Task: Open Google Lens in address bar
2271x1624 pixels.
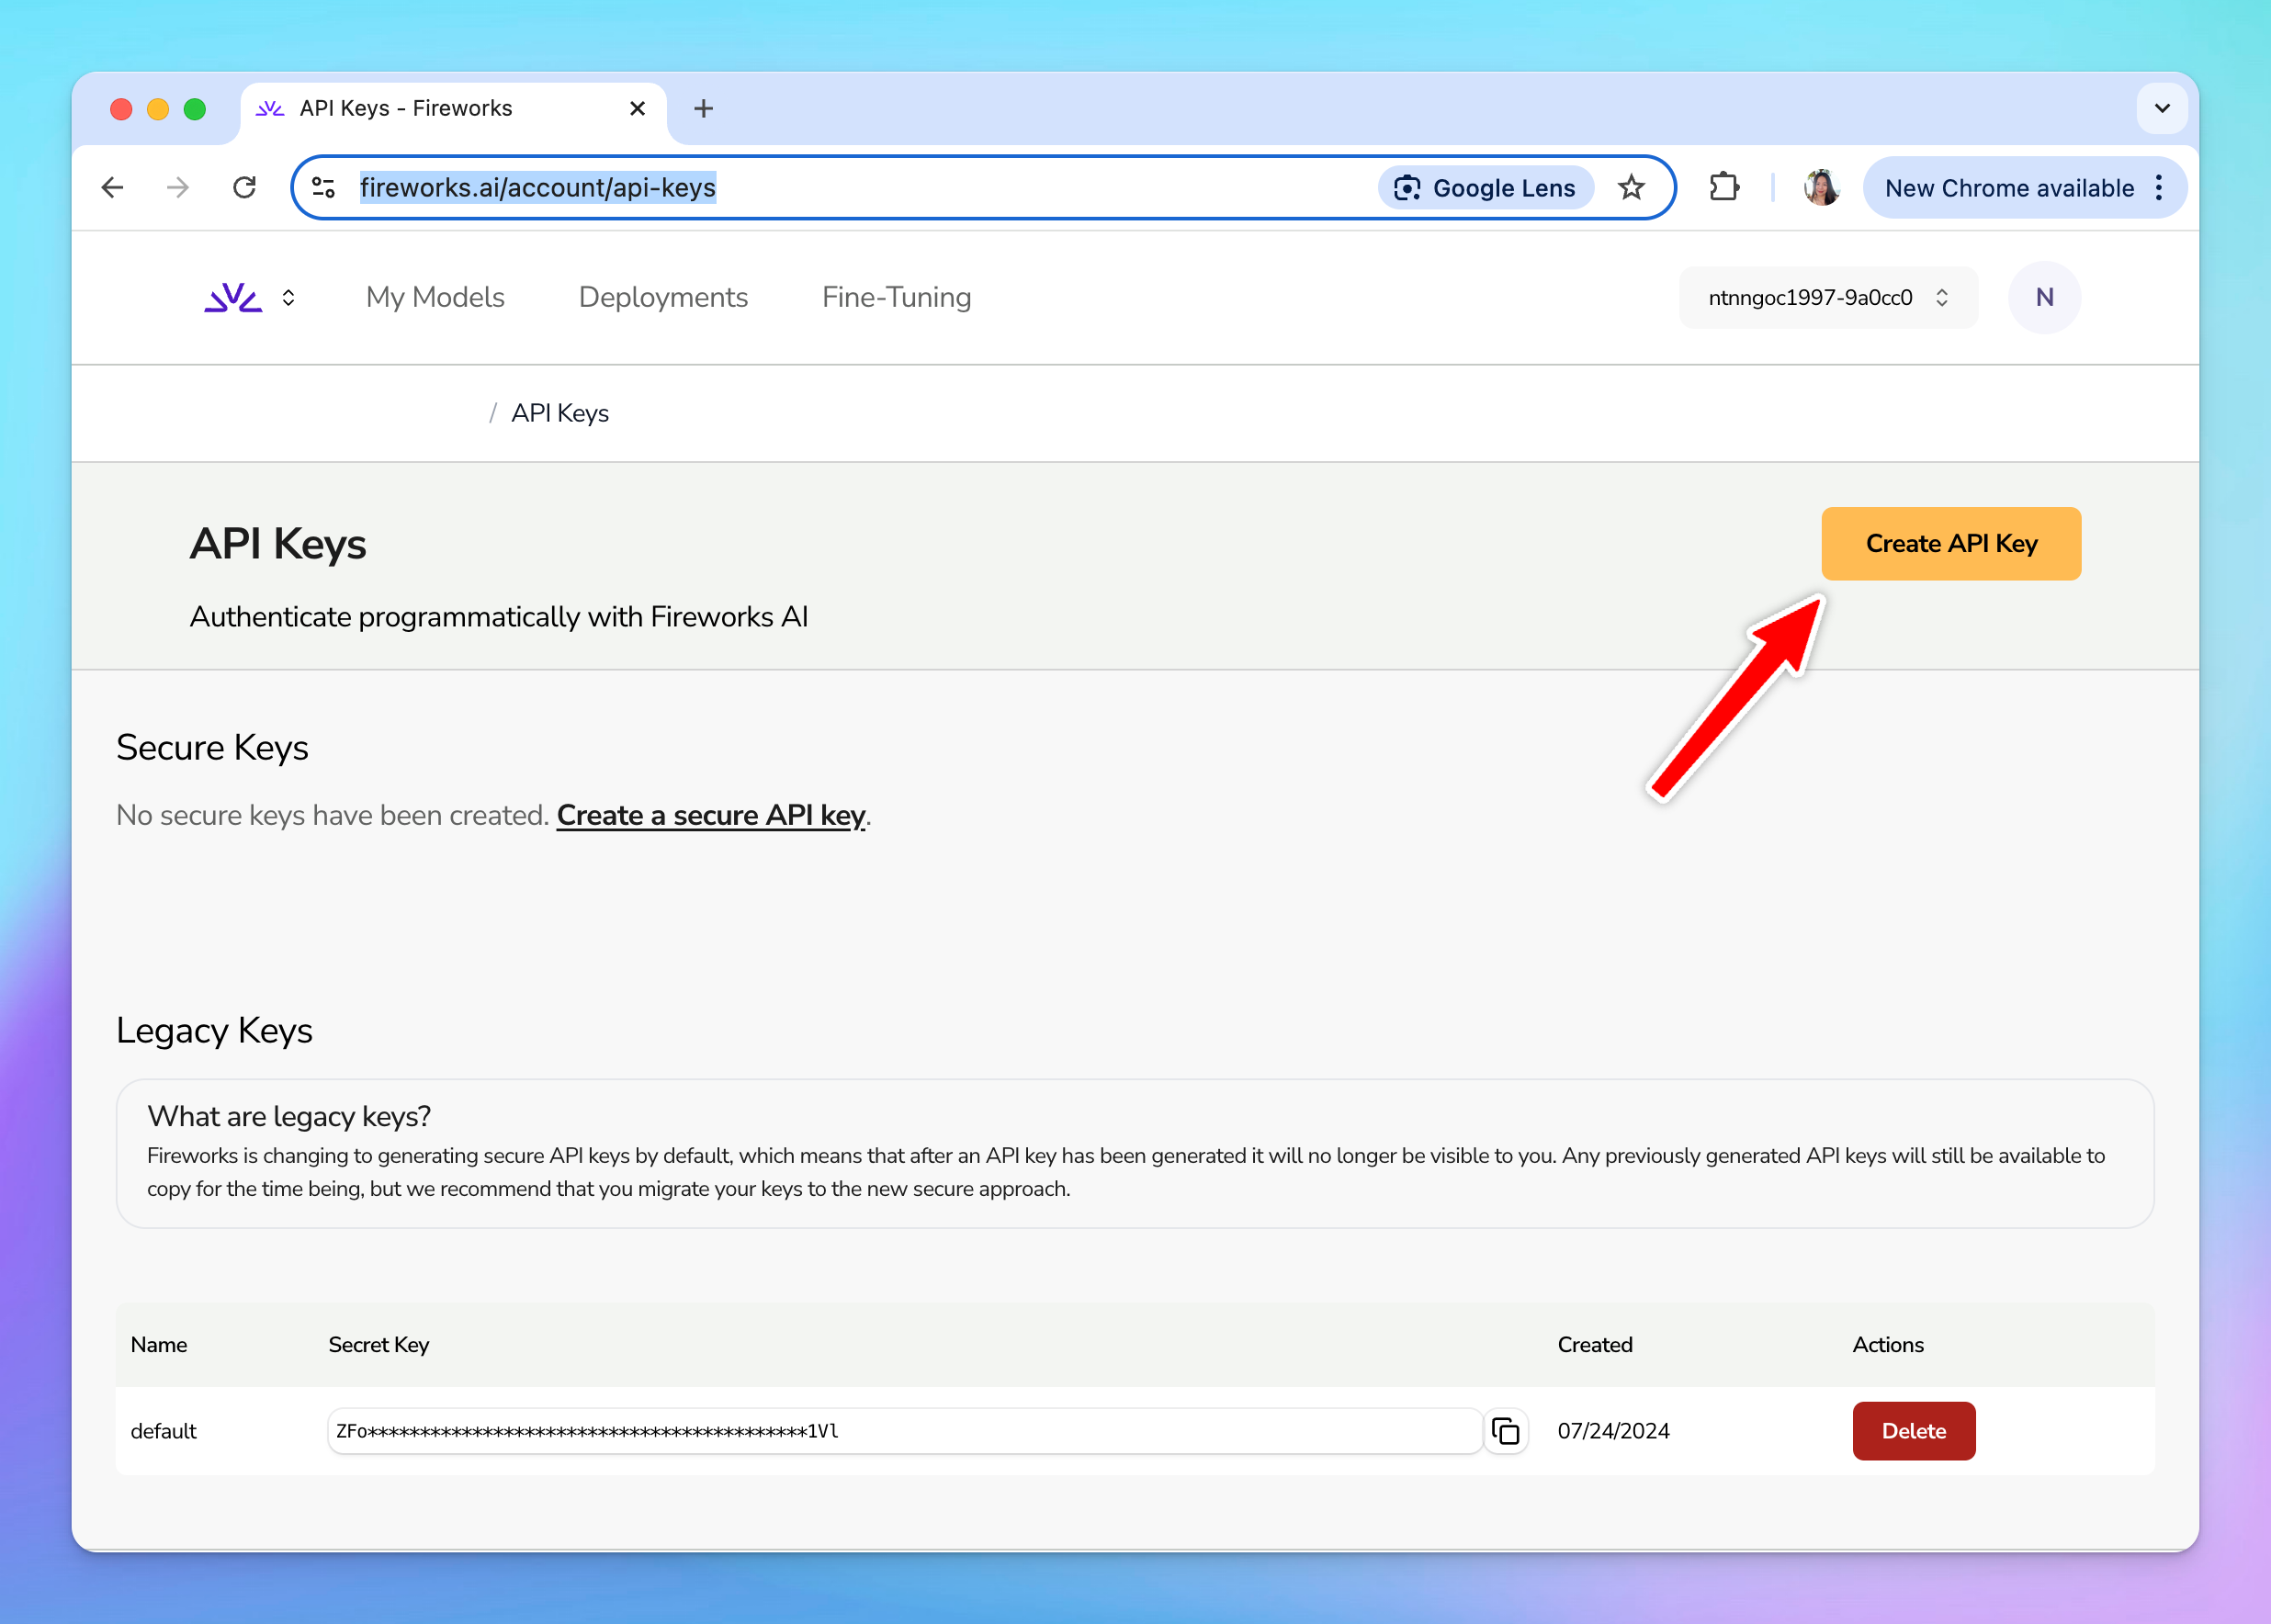Action: click(1485, 188)
